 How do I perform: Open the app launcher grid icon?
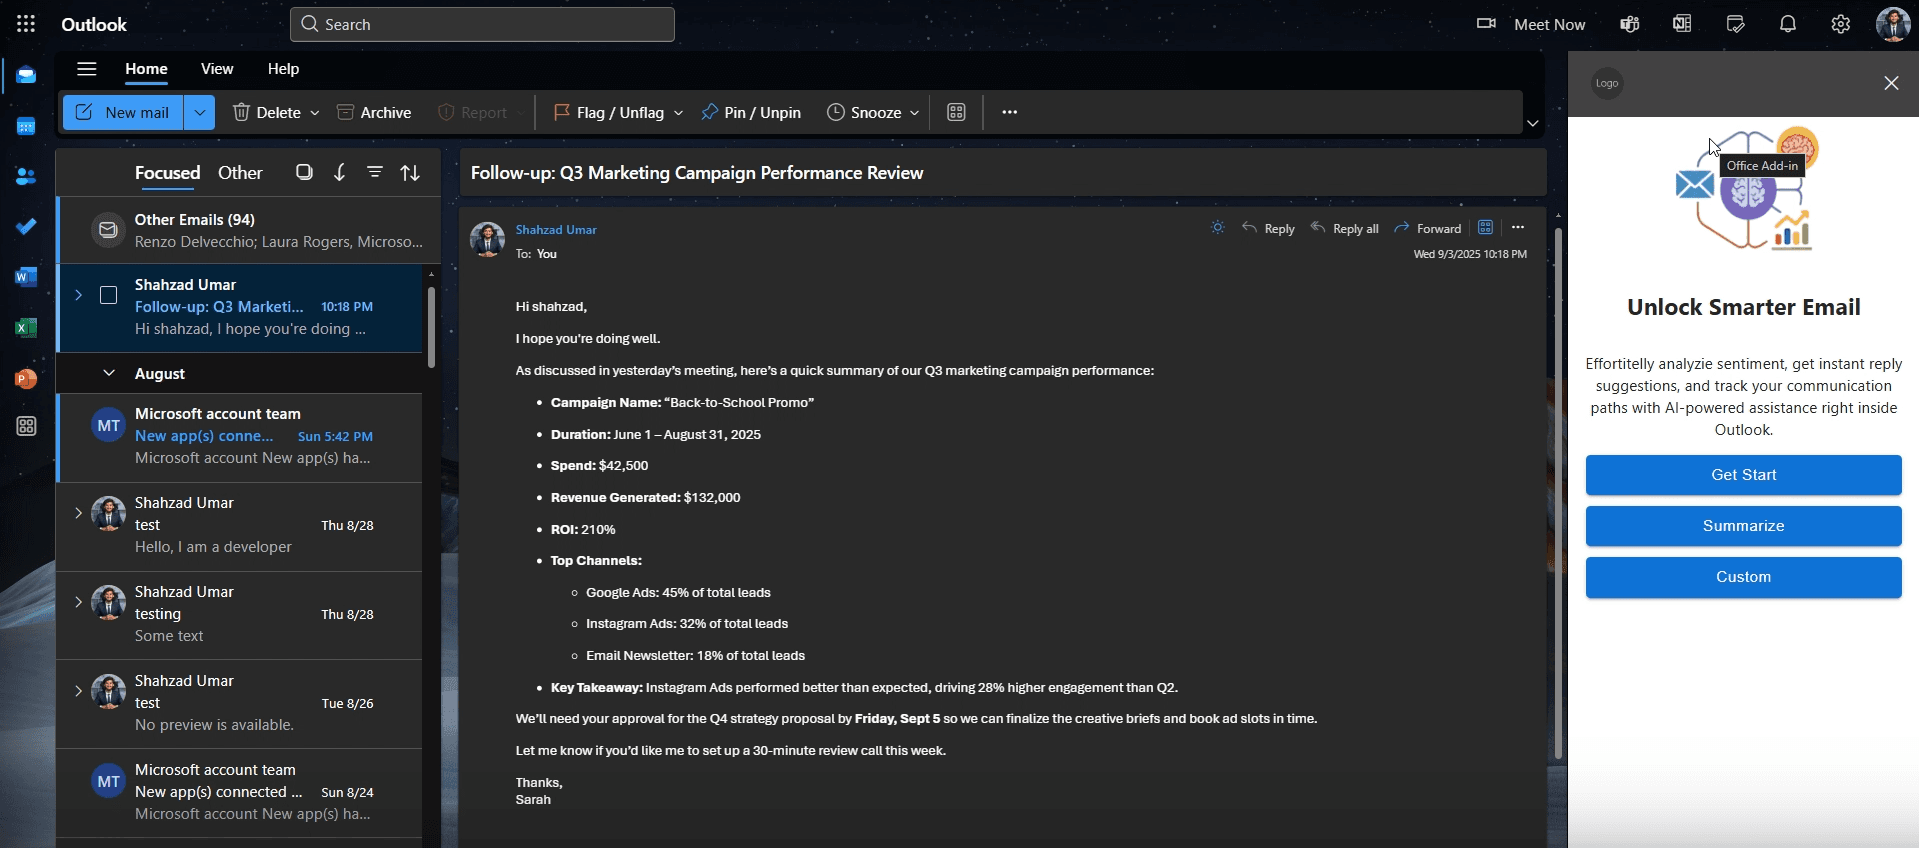pyautogui.click(x=26, y=24)
